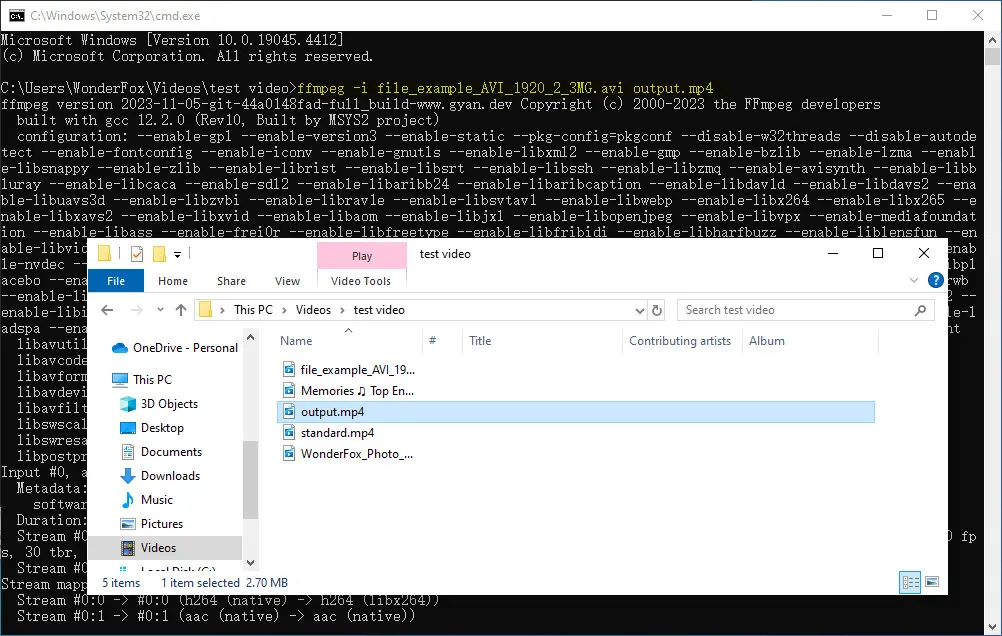
Task: Click cmd window scroll down arrow
Action: point(992,628)
